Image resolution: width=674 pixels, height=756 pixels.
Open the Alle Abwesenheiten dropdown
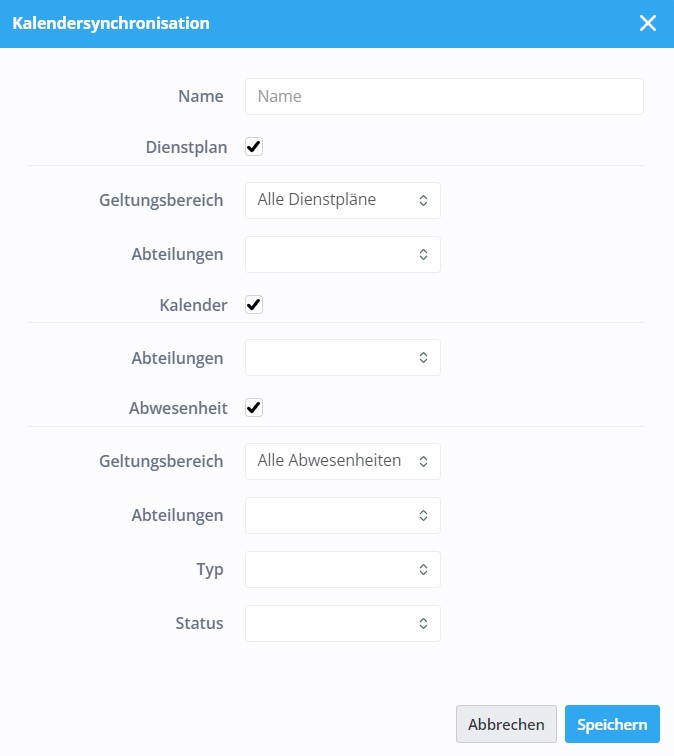(x=343, y=461)
